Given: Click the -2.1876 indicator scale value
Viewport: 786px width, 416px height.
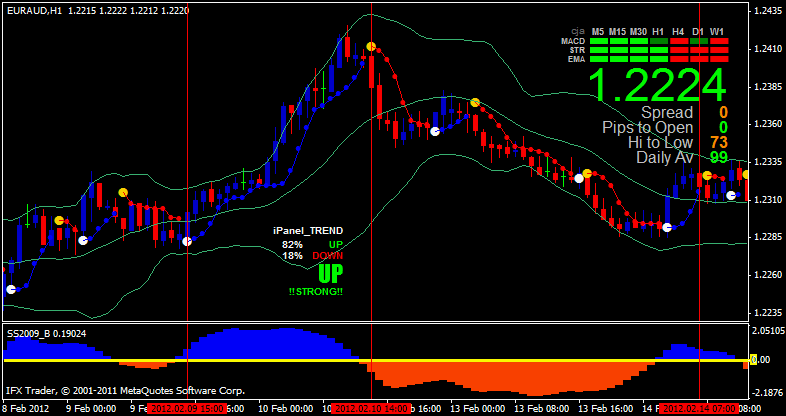Looking at the screenshot, I should [x=767, y=391].
